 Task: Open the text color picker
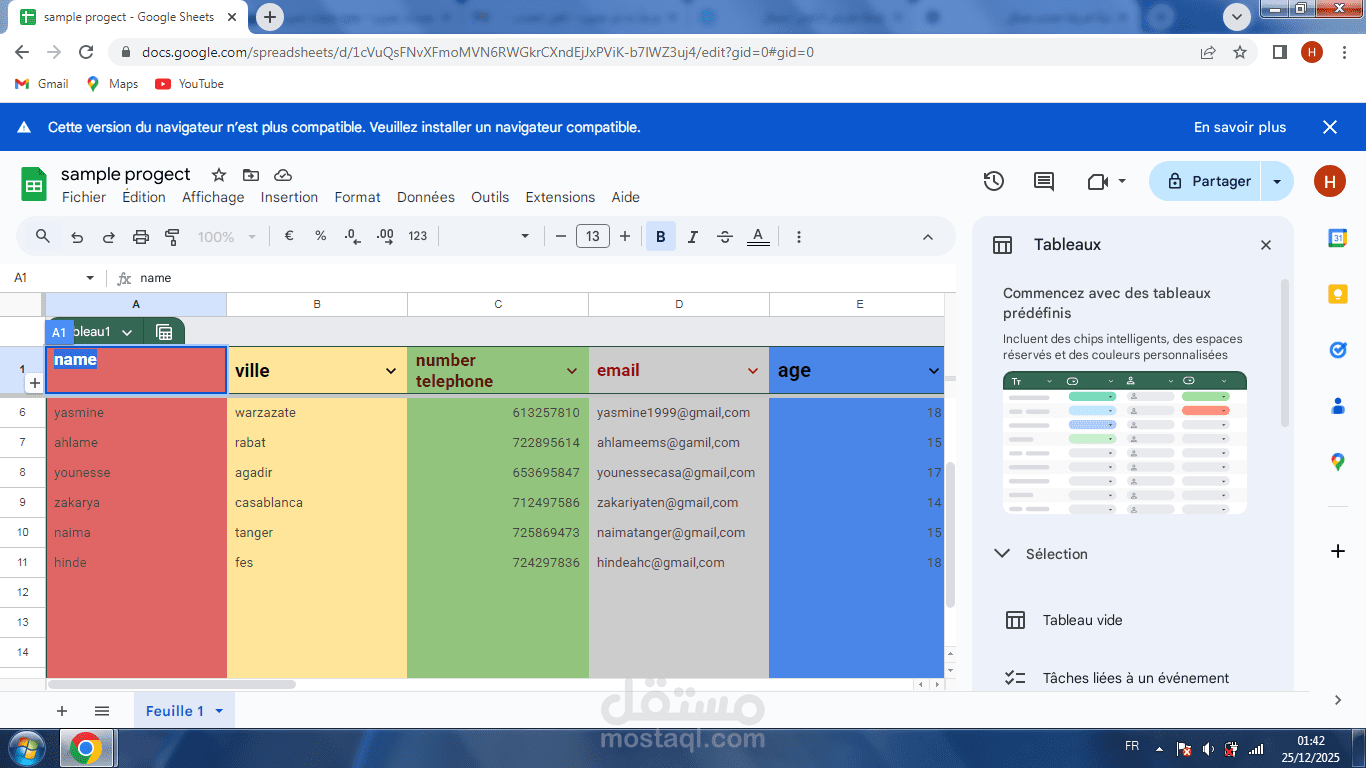point(757,236)
